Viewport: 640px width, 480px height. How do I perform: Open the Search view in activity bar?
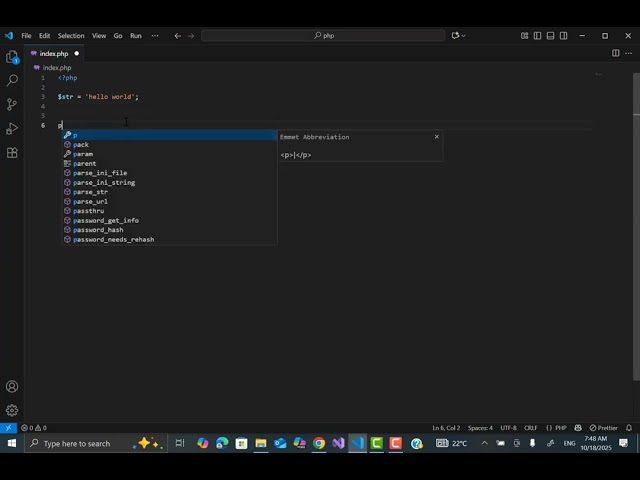12,80
